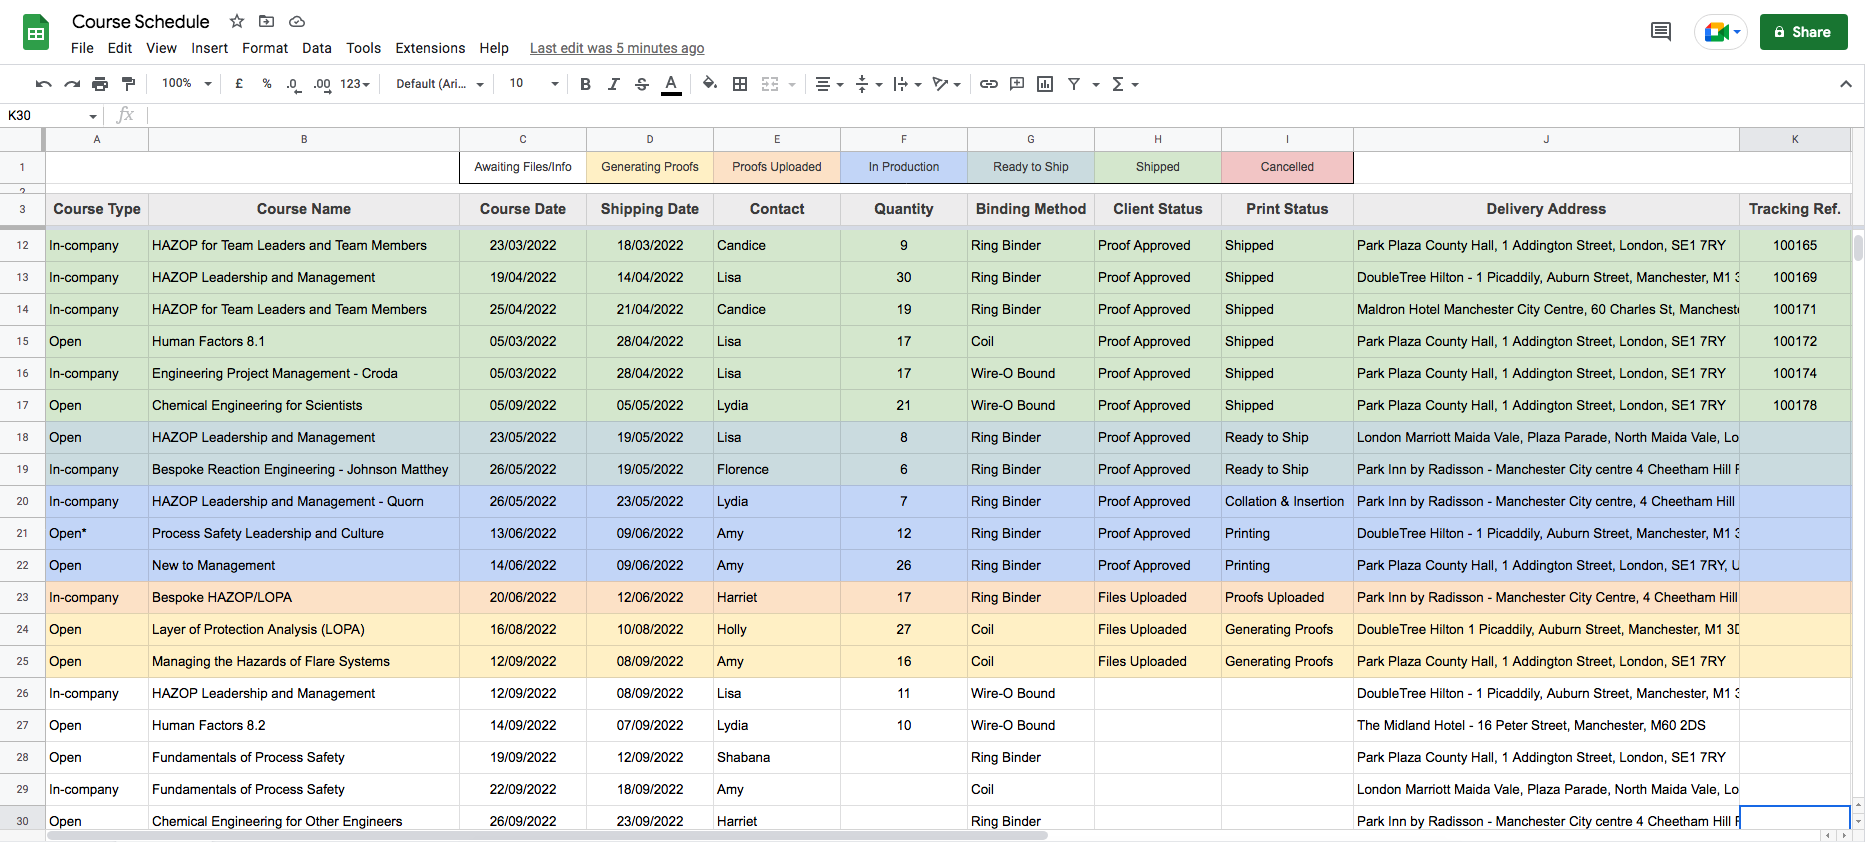Open the Help menu
The height and width of the screenshot is (842, 1865).
[494, 48]
